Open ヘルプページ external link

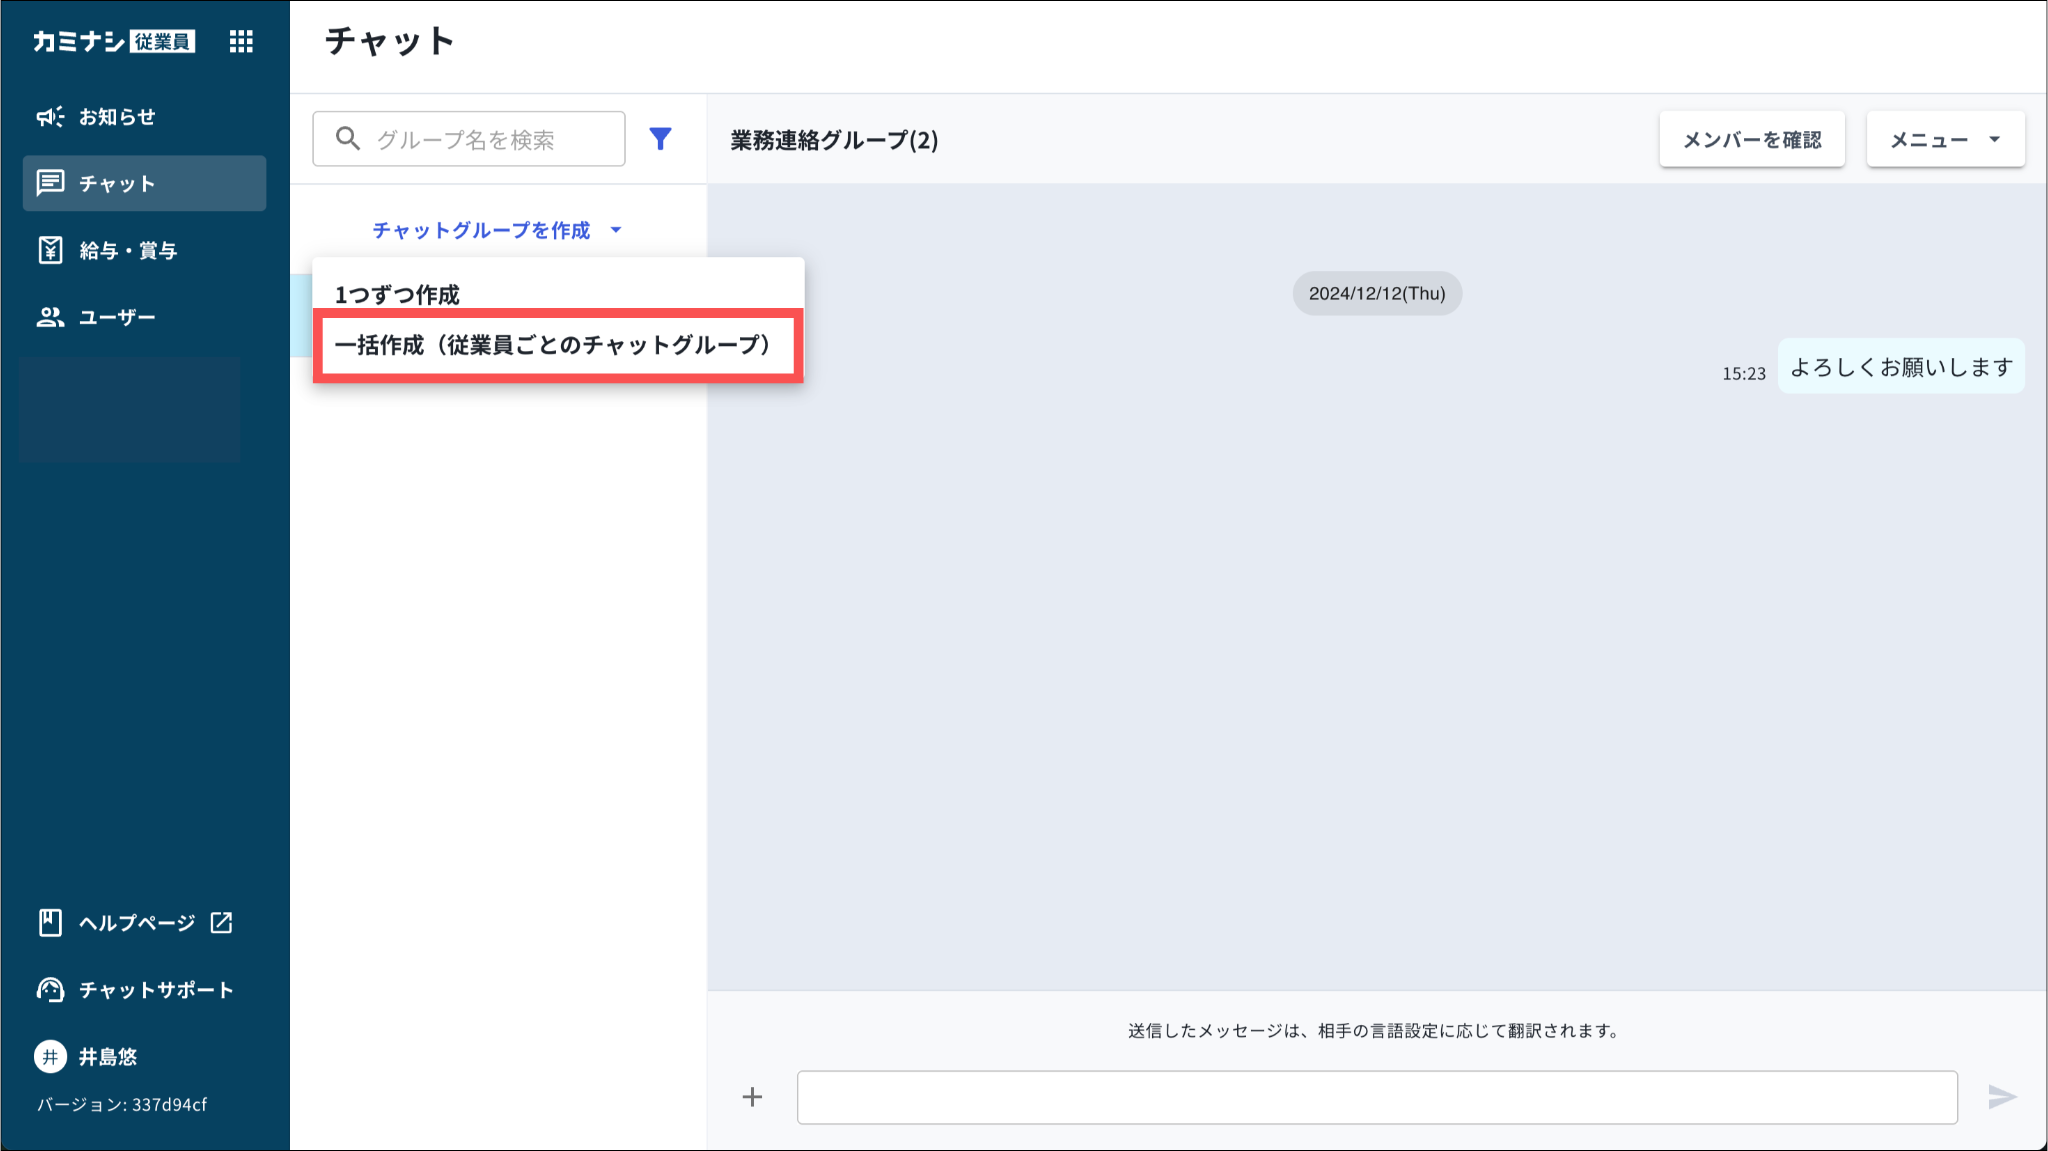[x=136, y=922]
